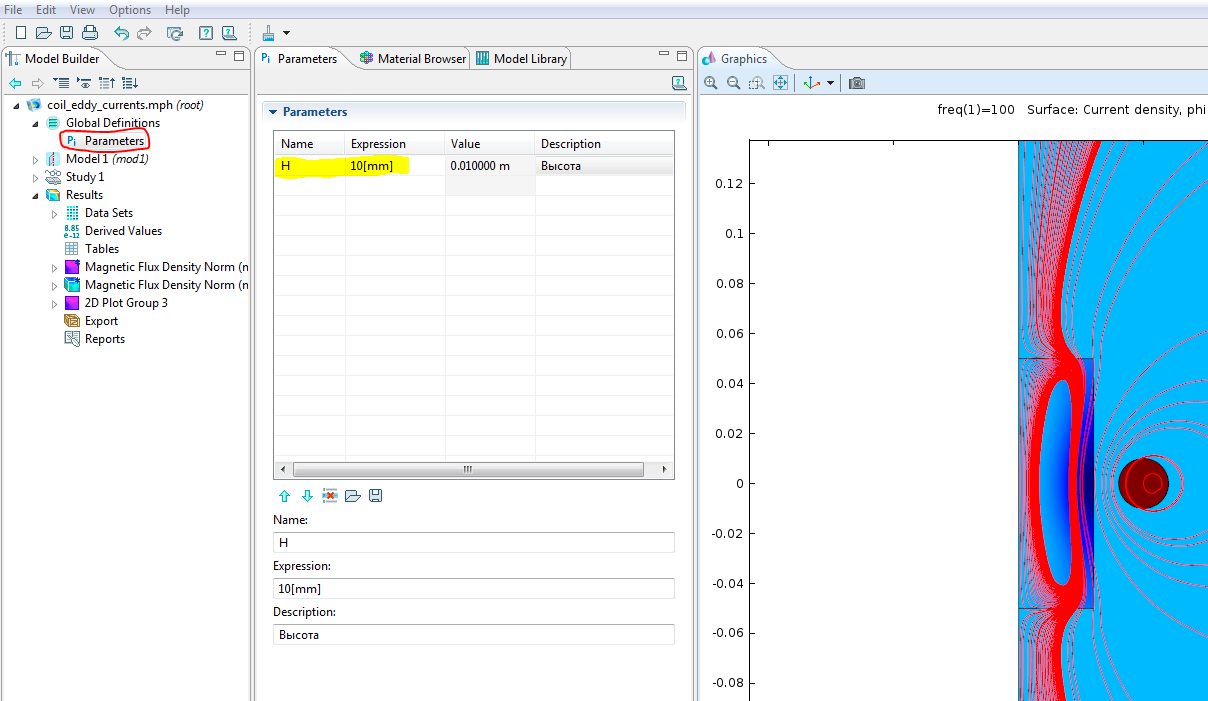Collapse Global Definitions node
Viewport: 1208px width, 701px height.
36,123
